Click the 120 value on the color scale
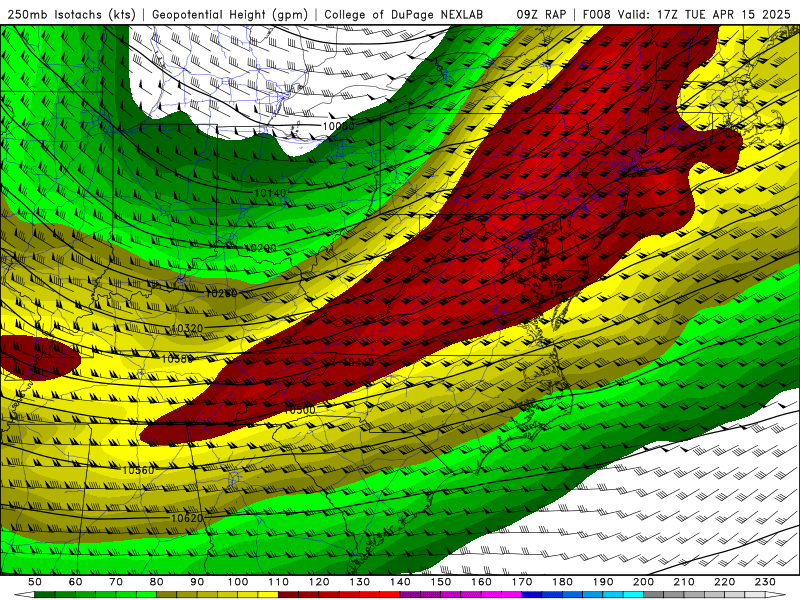Screen dimensions: 800x600 pyautogui.click(x=319, y=582)
